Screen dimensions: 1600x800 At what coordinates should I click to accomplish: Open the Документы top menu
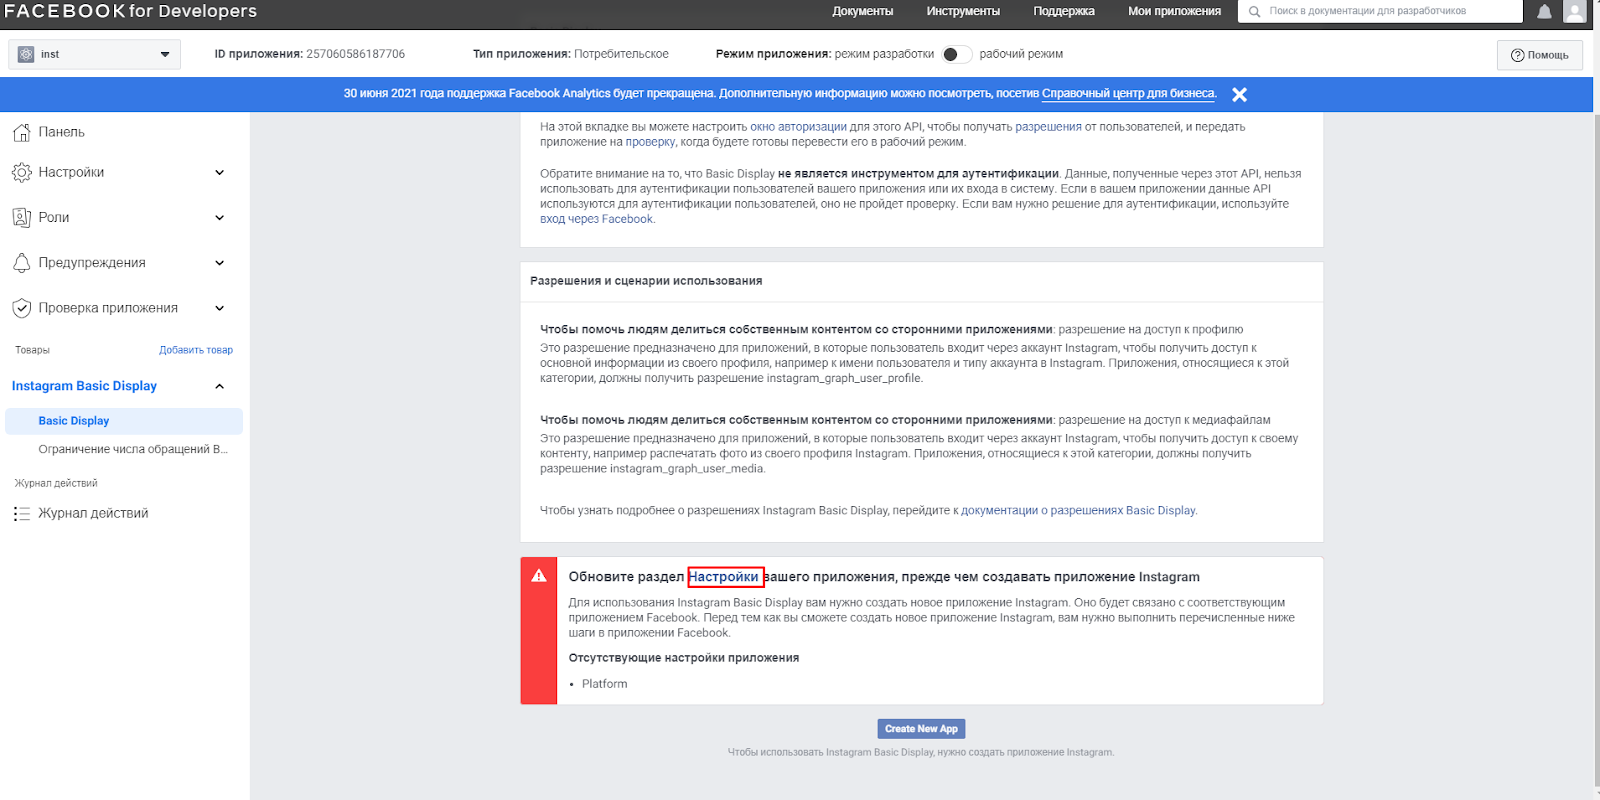click(x=862, y=11)
